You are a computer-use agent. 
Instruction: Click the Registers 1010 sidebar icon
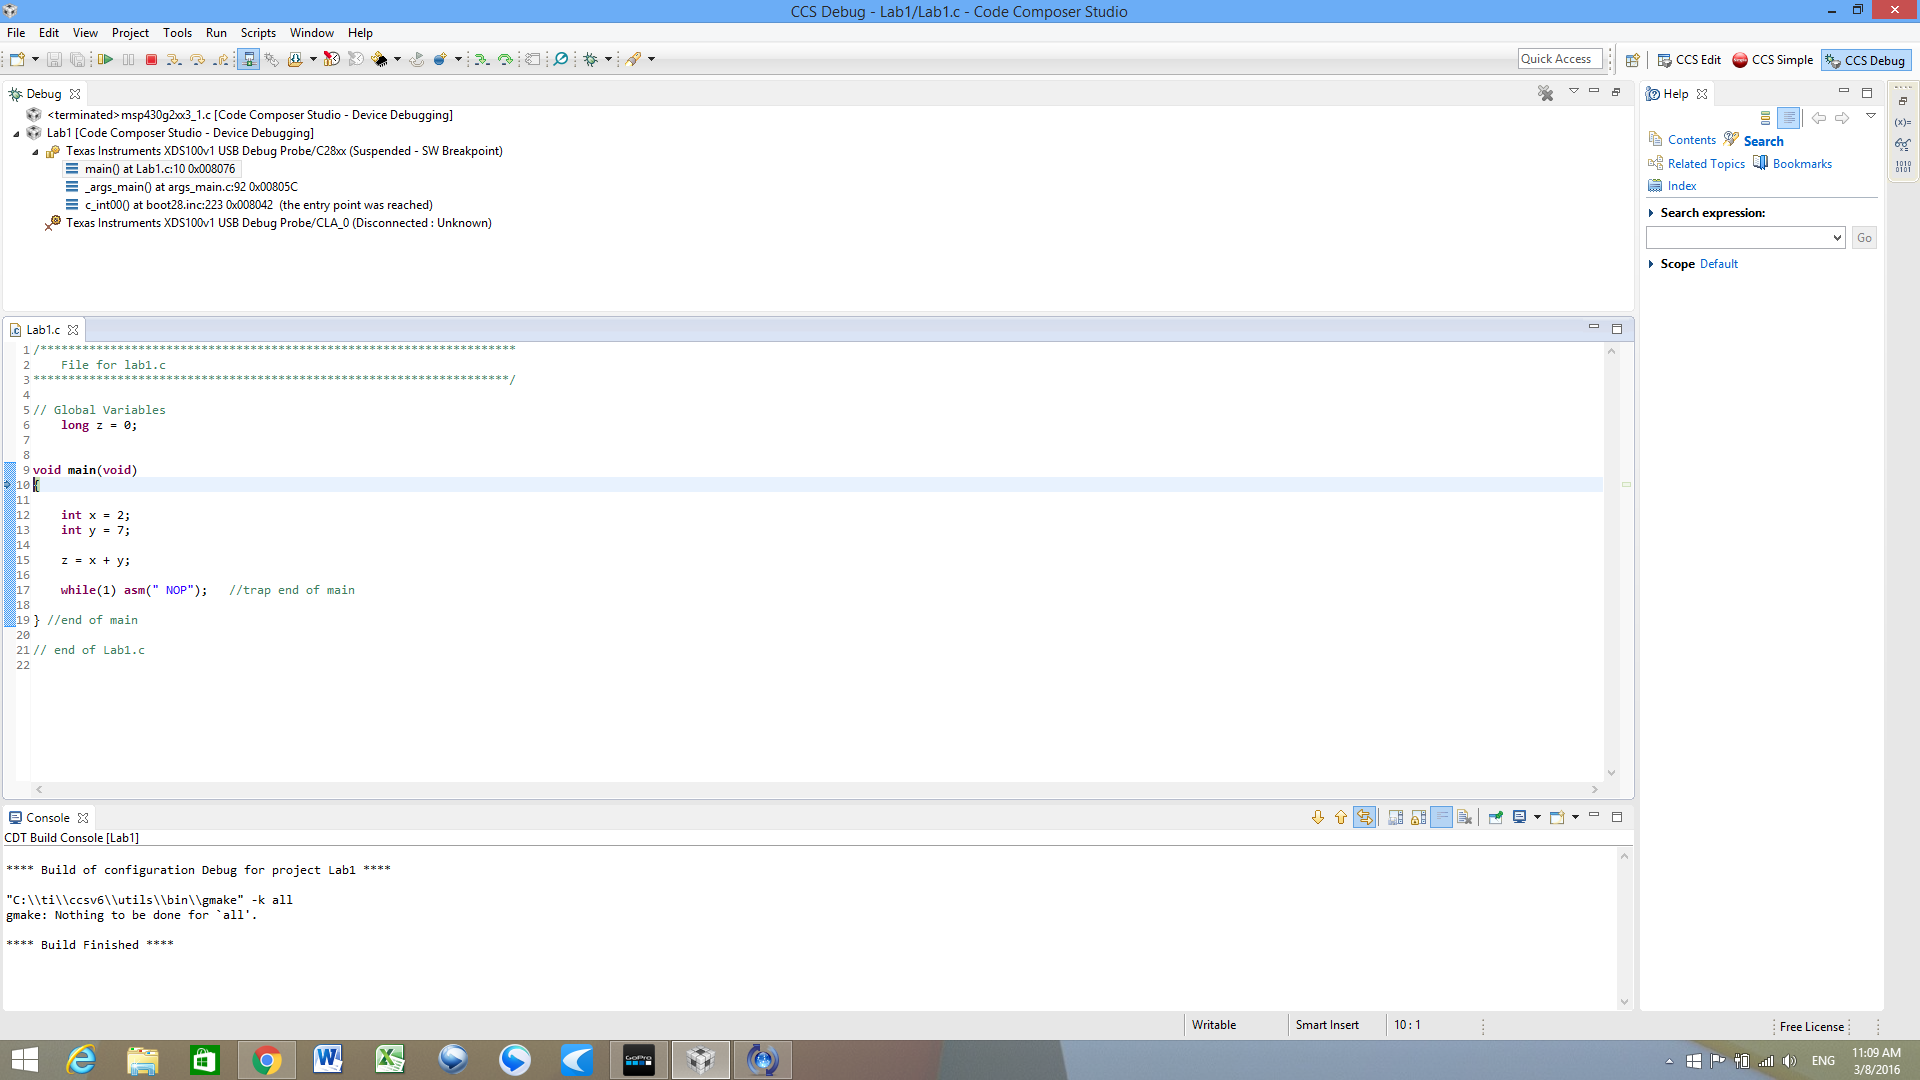click(x=1903, y=166)
